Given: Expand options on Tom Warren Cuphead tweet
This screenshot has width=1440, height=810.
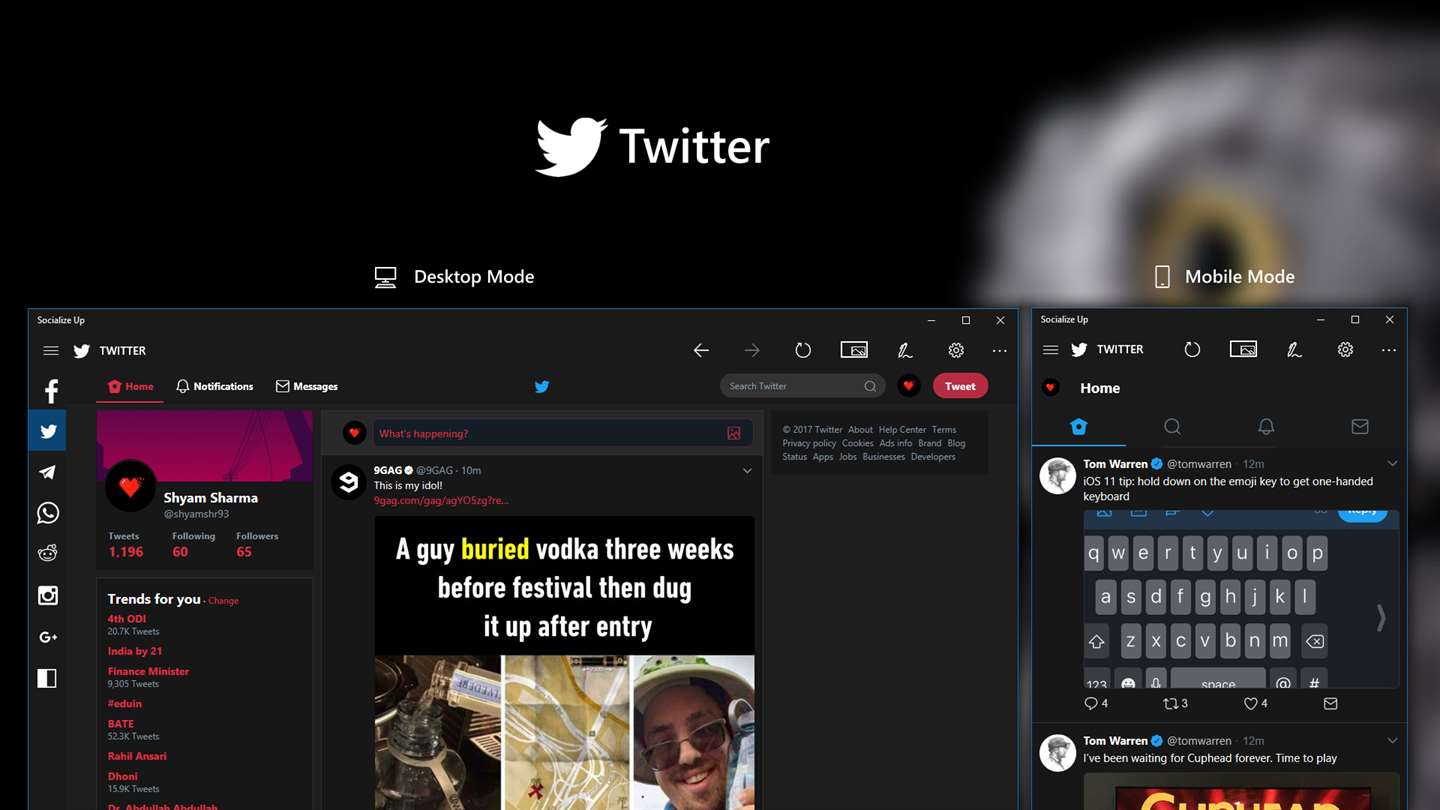Looking at the screenshot, I should point(1392,741).
